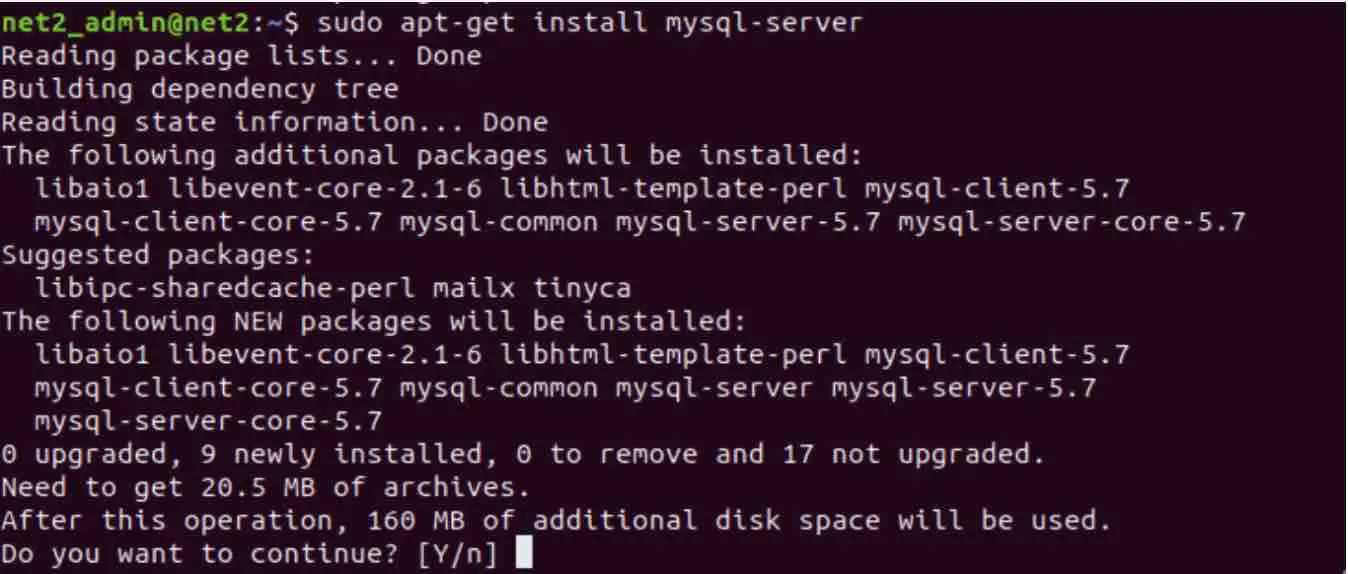Click the 'Need to get 20.5 MB' line
The width and height of the screenshot is (1348, 574).
click(x=266, y=487)
